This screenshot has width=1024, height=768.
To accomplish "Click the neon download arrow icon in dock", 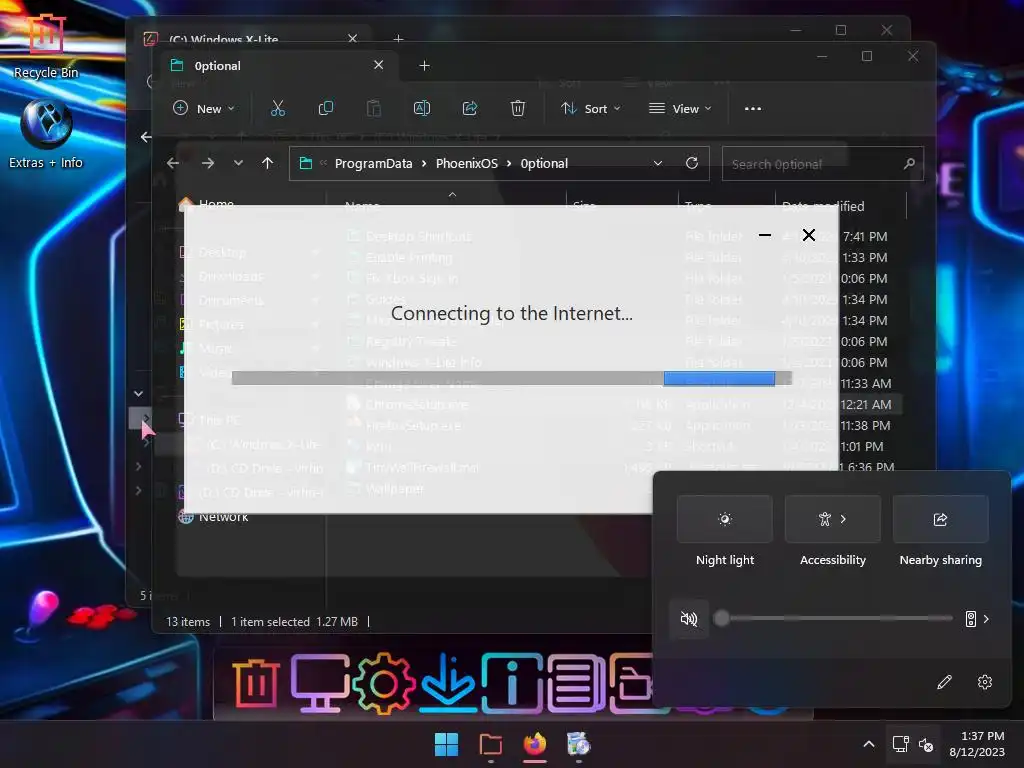I will [447, 682].
